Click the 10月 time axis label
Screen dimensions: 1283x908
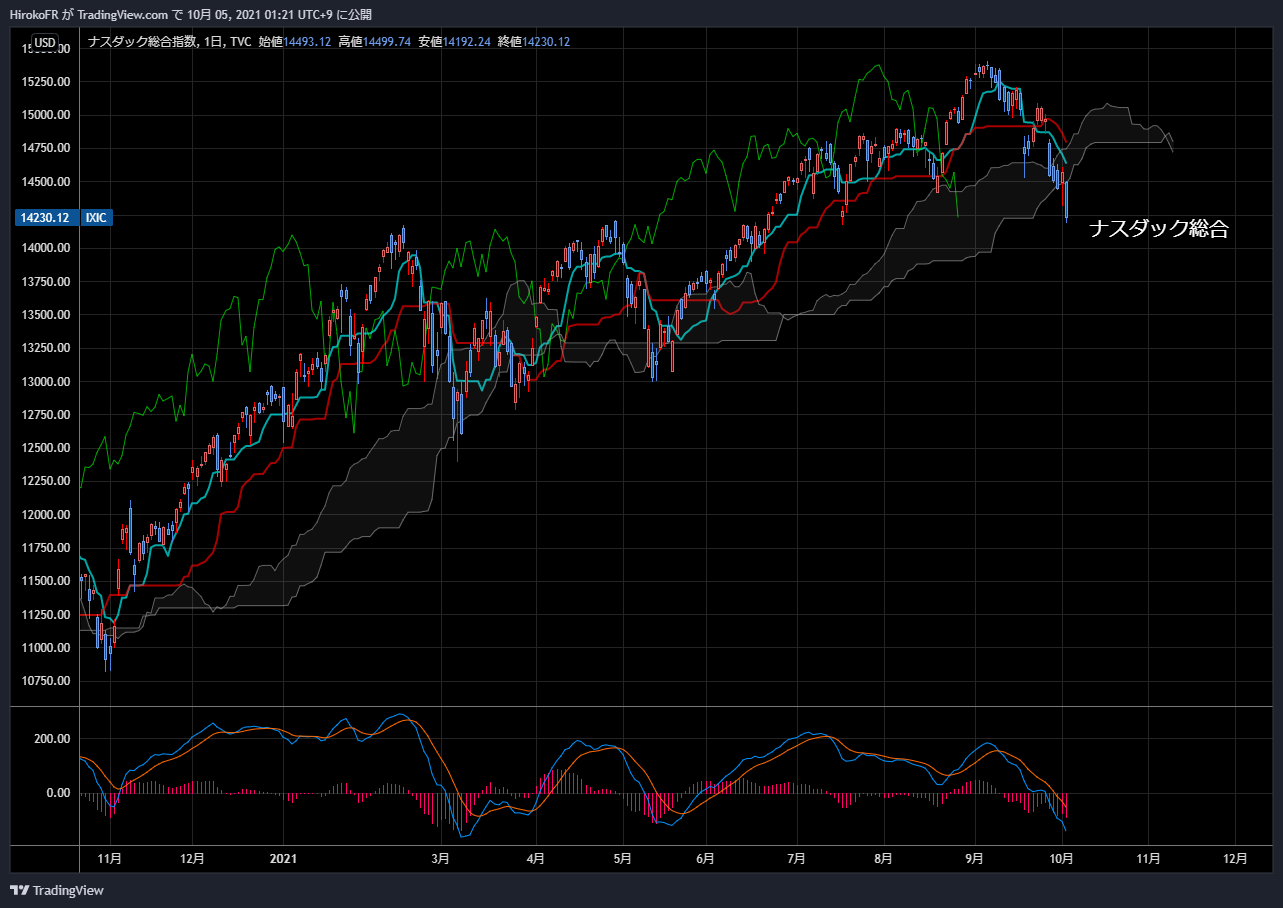coord(1062,858)
